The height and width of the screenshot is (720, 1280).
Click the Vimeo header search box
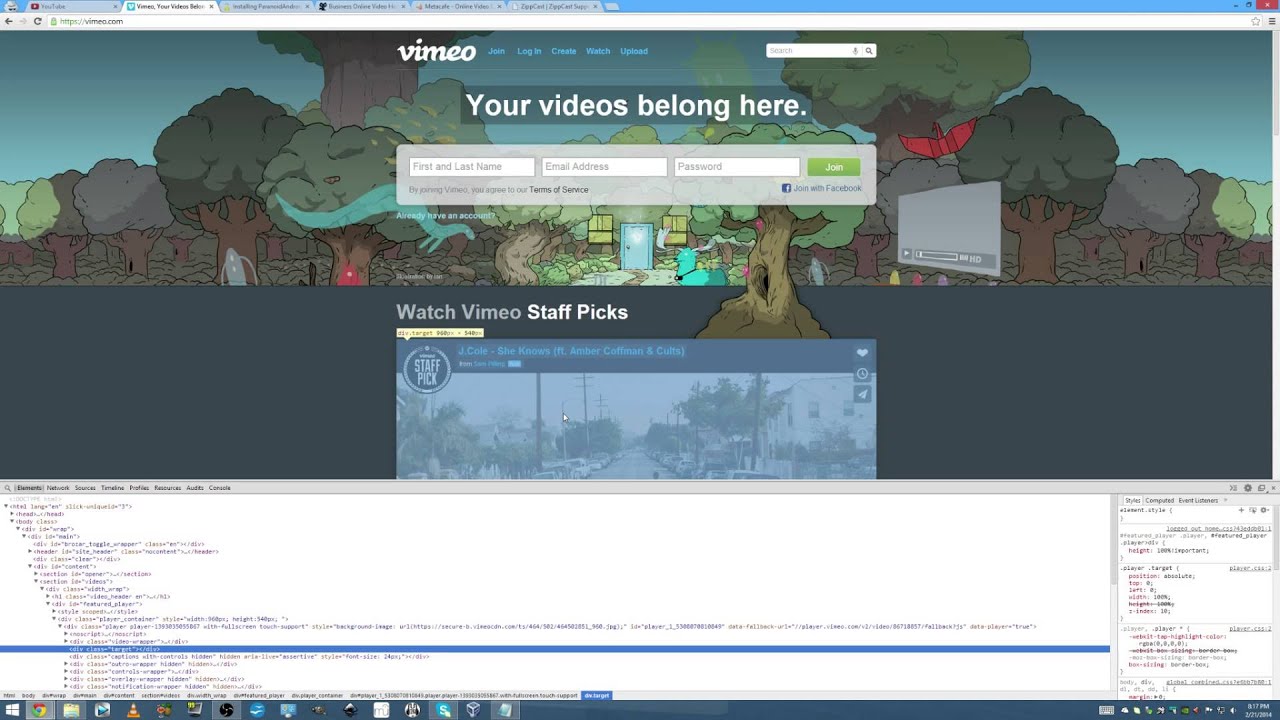[x=808, y=51]
